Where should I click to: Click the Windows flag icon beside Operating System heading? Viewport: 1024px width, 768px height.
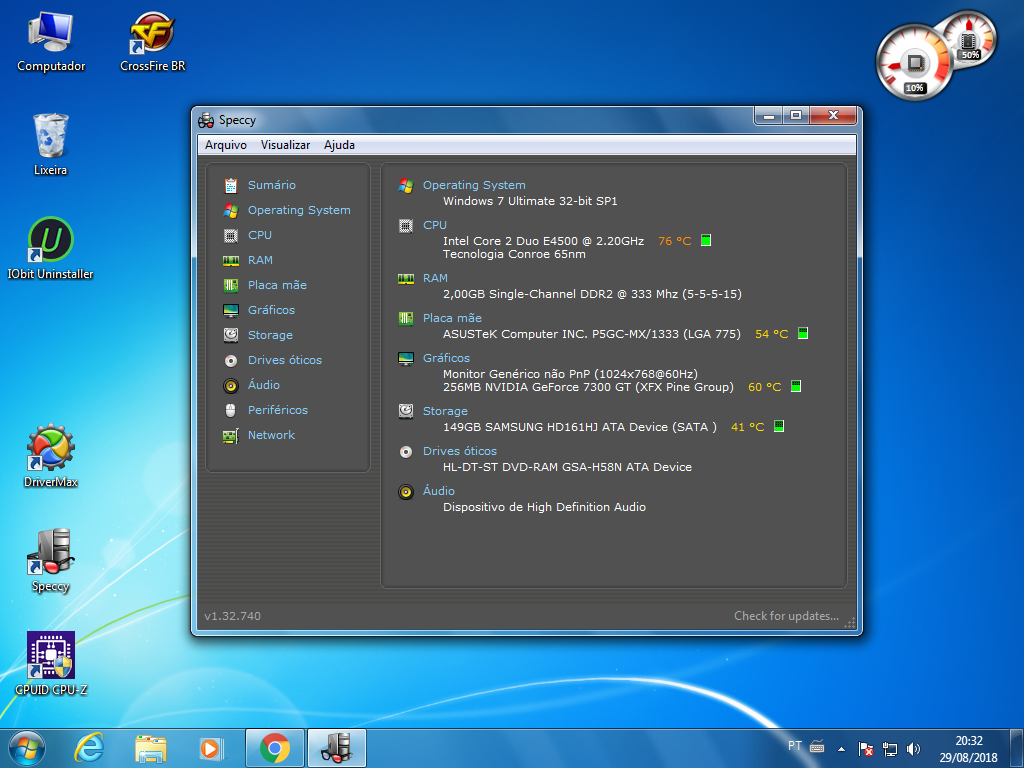(x=406, y=185)
